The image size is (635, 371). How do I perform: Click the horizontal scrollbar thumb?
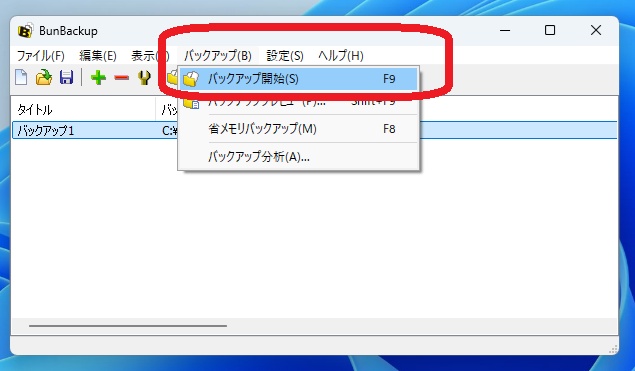pyautogui.click(x=128, y=326)
